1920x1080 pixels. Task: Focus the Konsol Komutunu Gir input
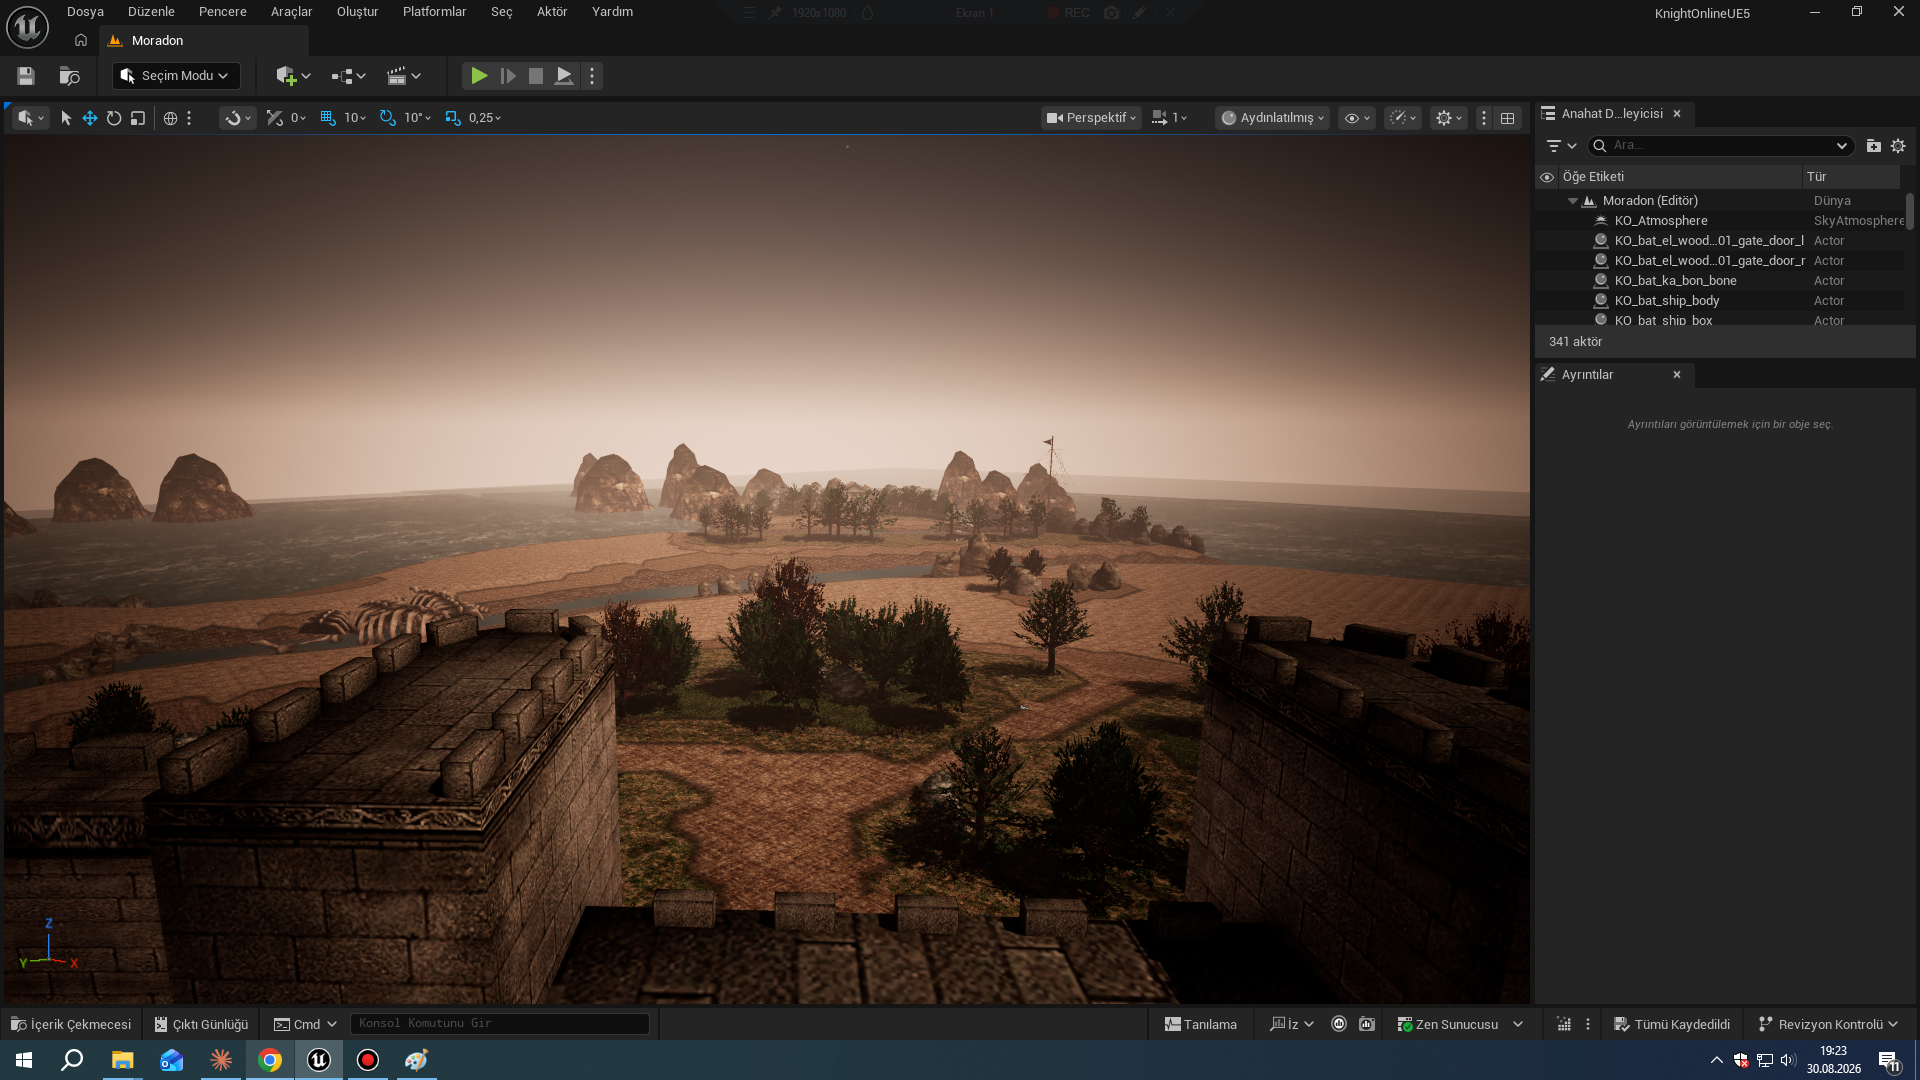coord(500,1024)
